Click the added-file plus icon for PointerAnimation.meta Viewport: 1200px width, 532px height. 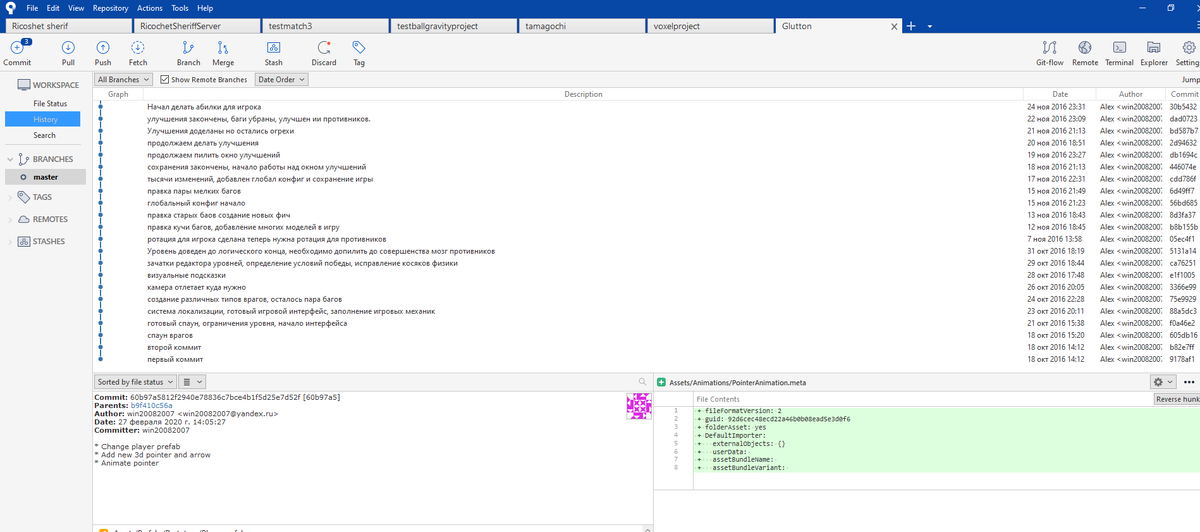coord(662,383)
